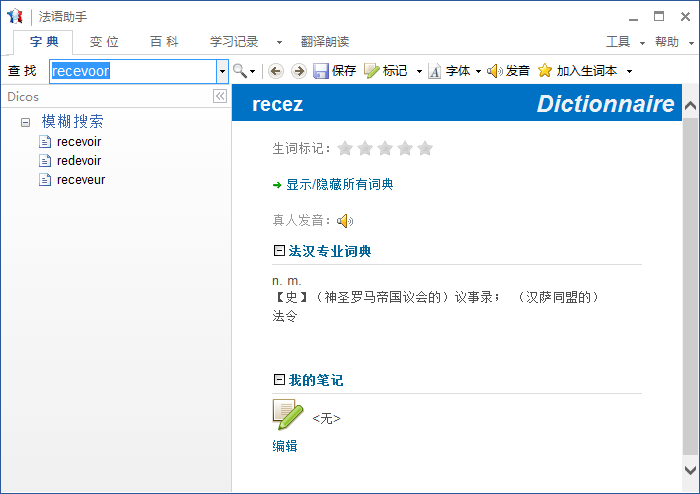Click 显示/隐藏所有词典 link
The height and width of the screenshot is (494, 700).
click(x=339, y=184)
